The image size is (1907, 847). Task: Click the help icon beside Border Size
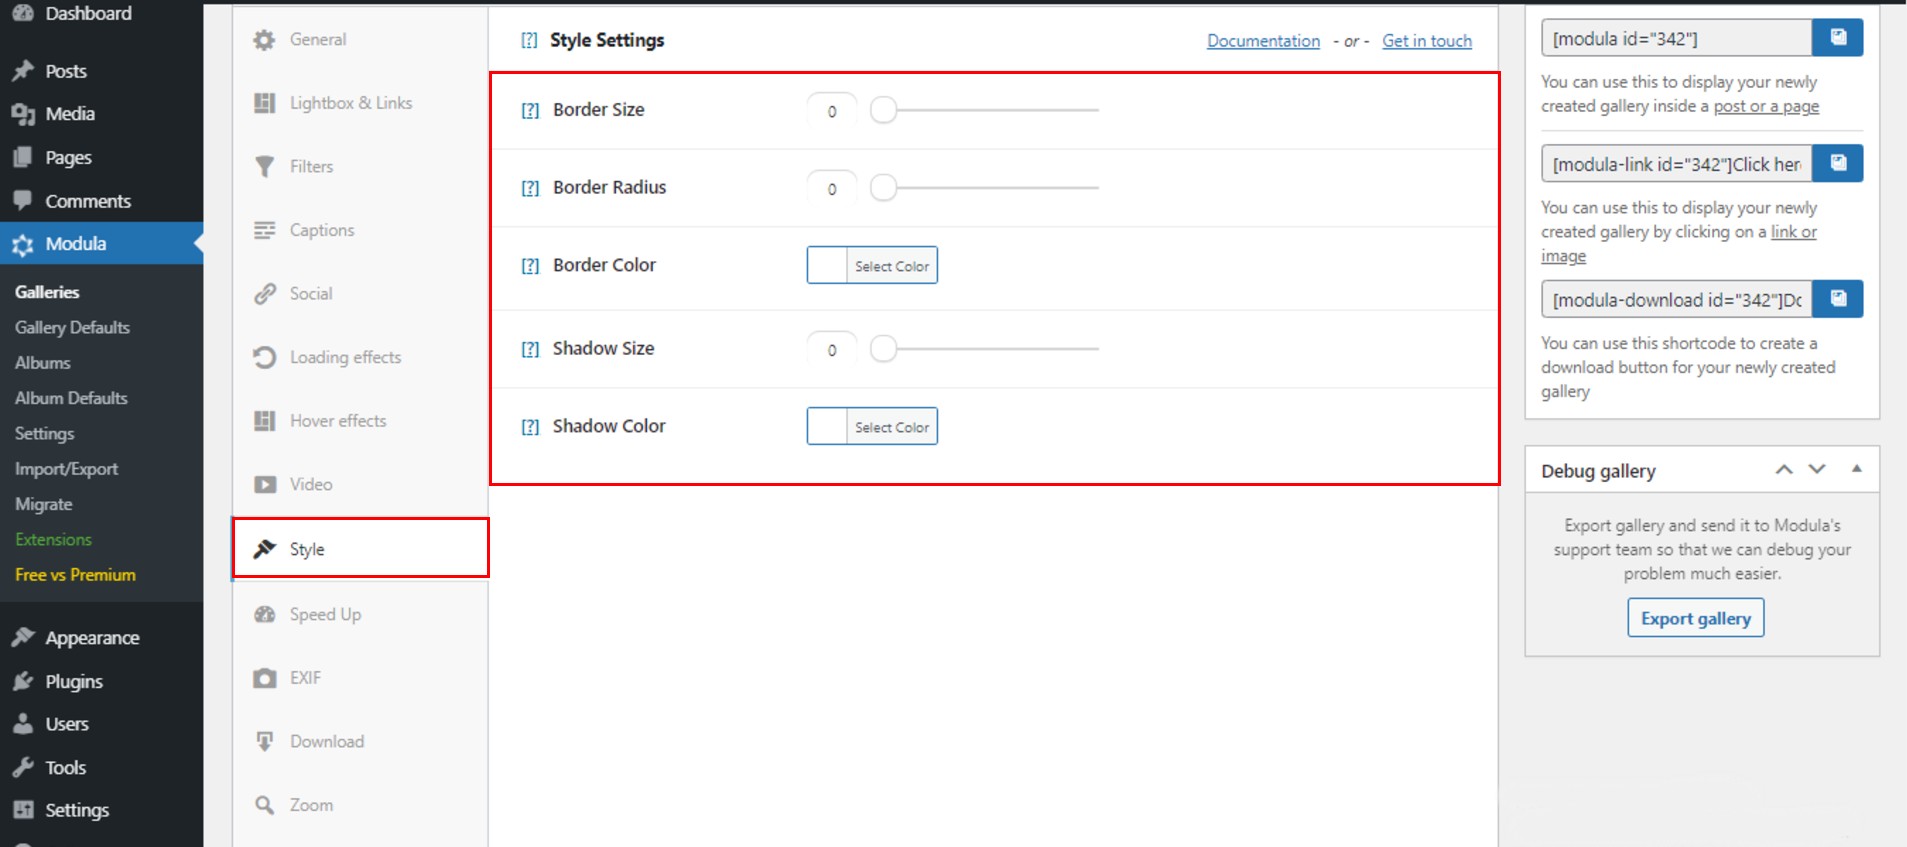click(530, 110)
